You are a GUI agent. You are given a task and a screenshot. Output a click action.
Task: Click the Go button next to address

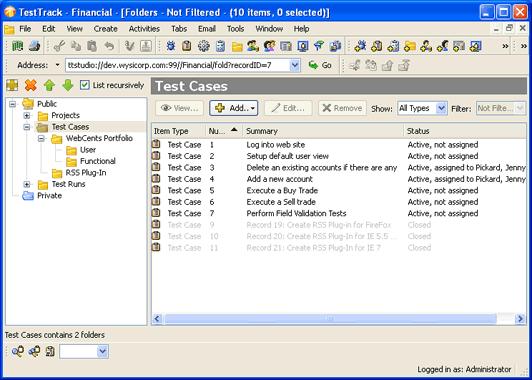click(x=320, y=65)
